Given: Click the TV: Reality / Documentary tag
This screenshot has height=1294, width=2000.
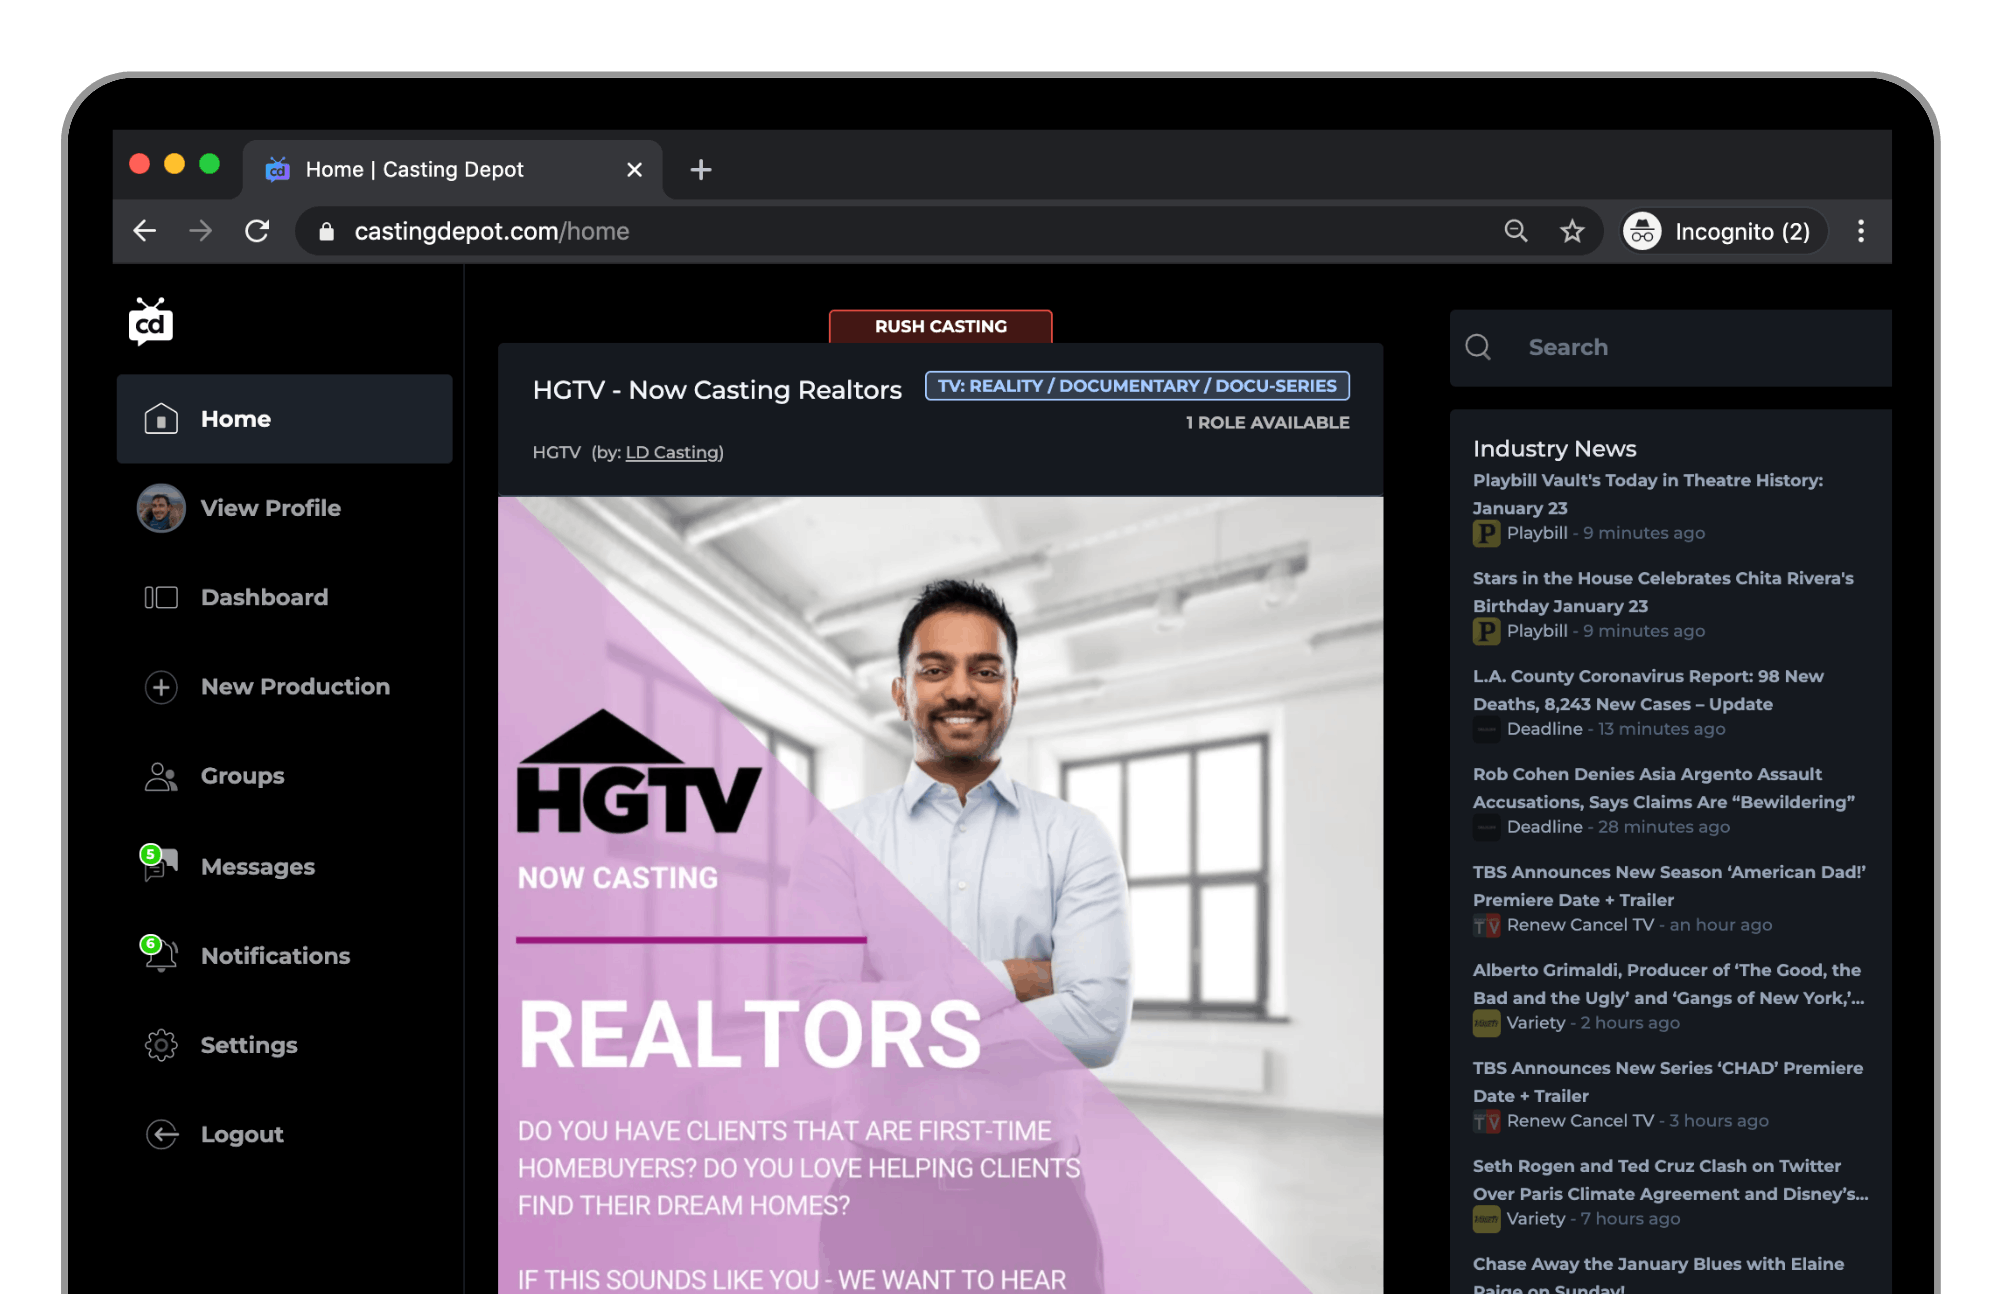Looking at the screenshot, I should point(1137,386).
